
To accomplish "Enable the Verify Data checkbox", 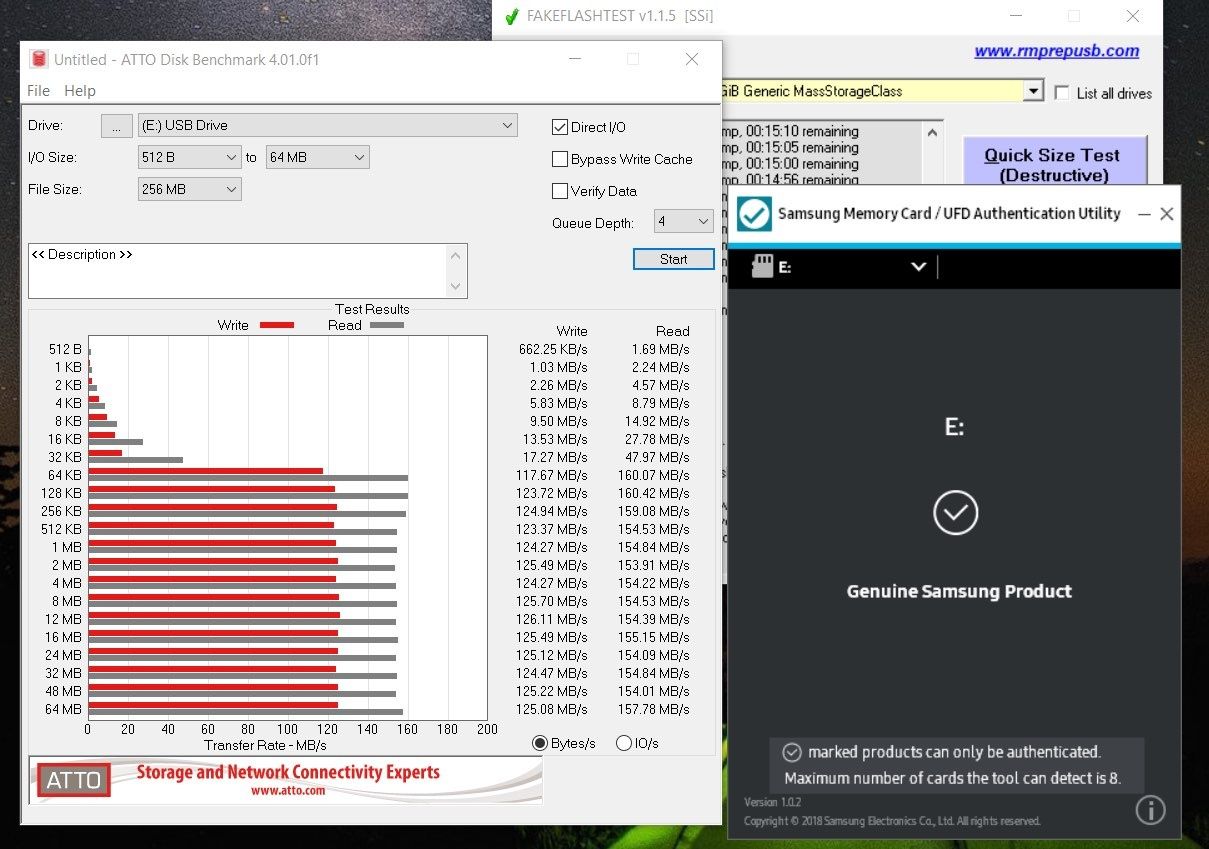I will coord(560,191).
